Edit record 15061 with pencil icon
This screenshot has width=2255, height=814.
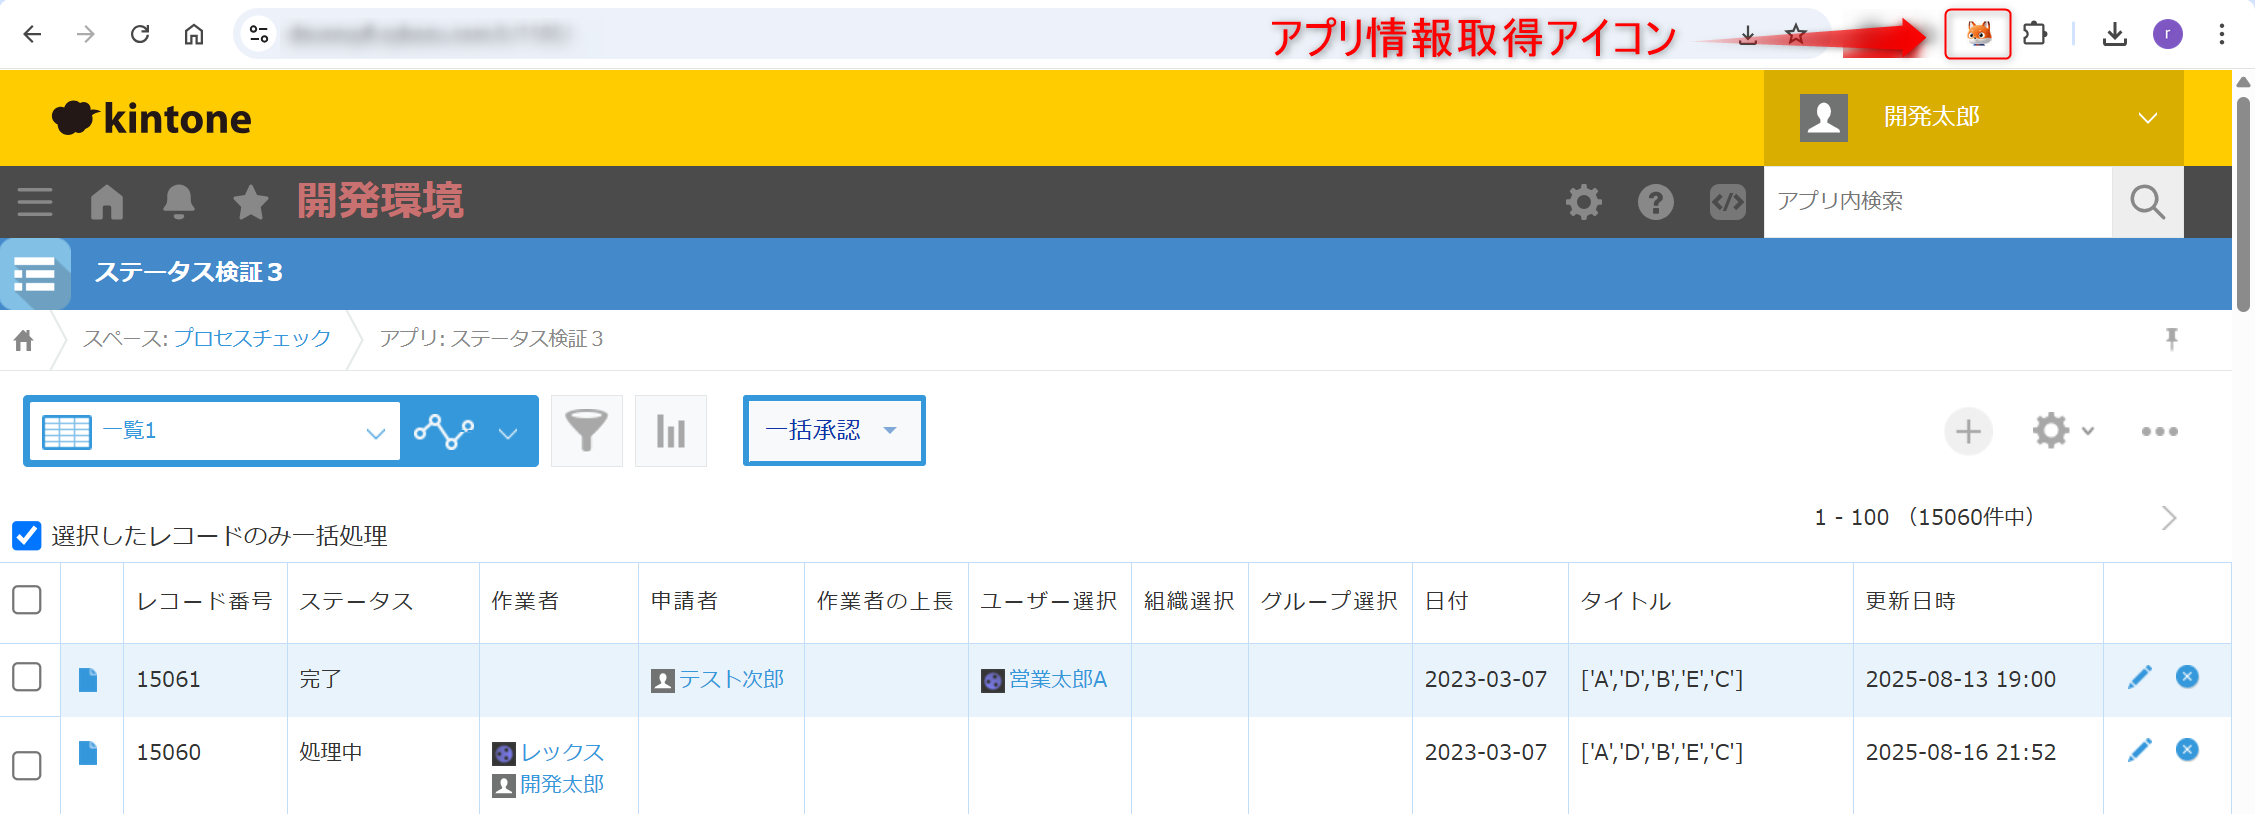point(2139,678)
